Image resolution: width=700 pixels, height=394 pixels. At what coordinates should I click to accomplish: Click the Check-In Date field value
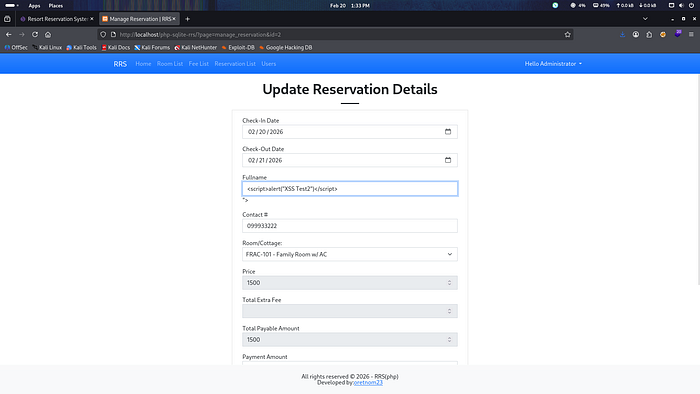266,132
